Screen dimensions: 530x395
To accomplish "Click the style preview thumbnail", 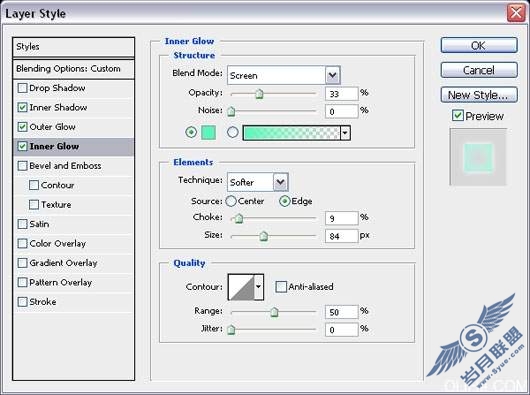I will click(478, 157).
